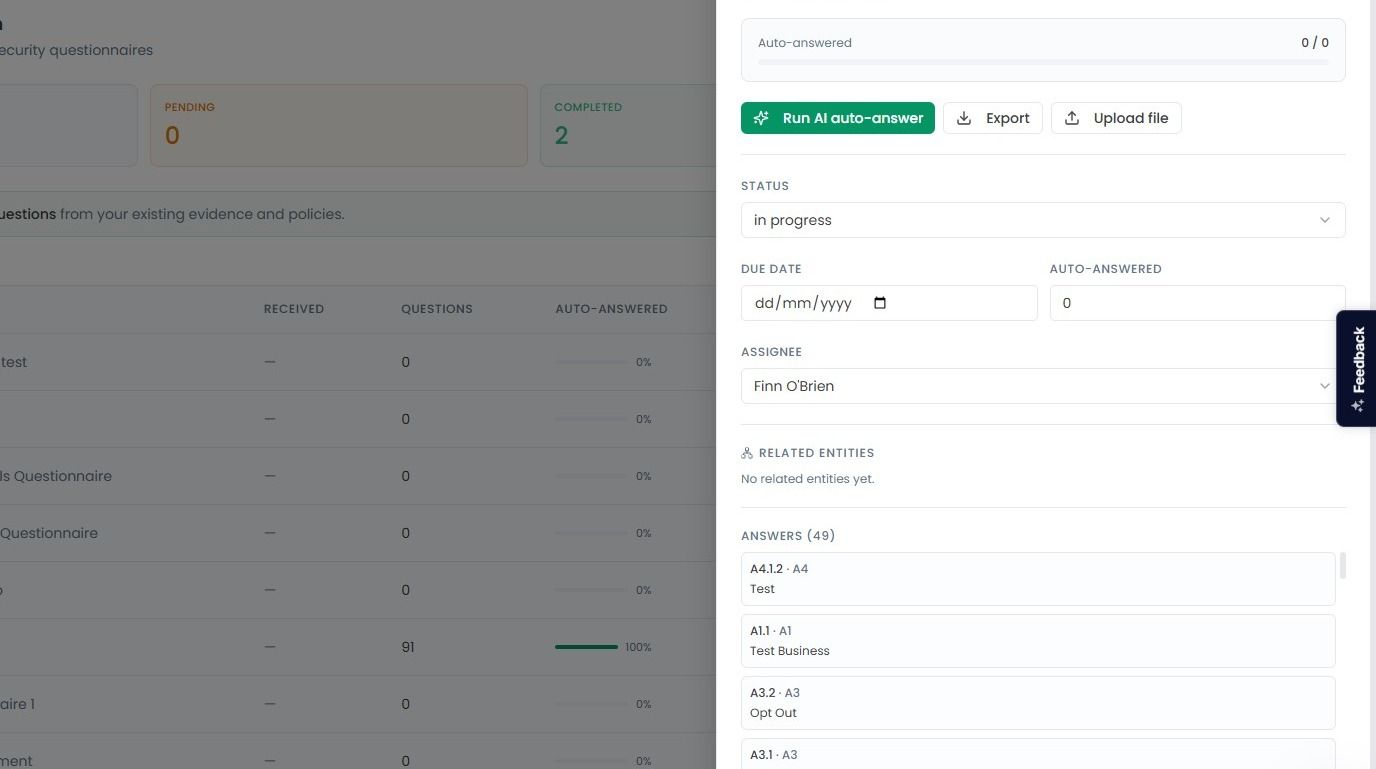Image resolution: width=1376 pixels, height=769 pixels.
Task: Click the Answers (49) heading
Action: click(788, 536)
